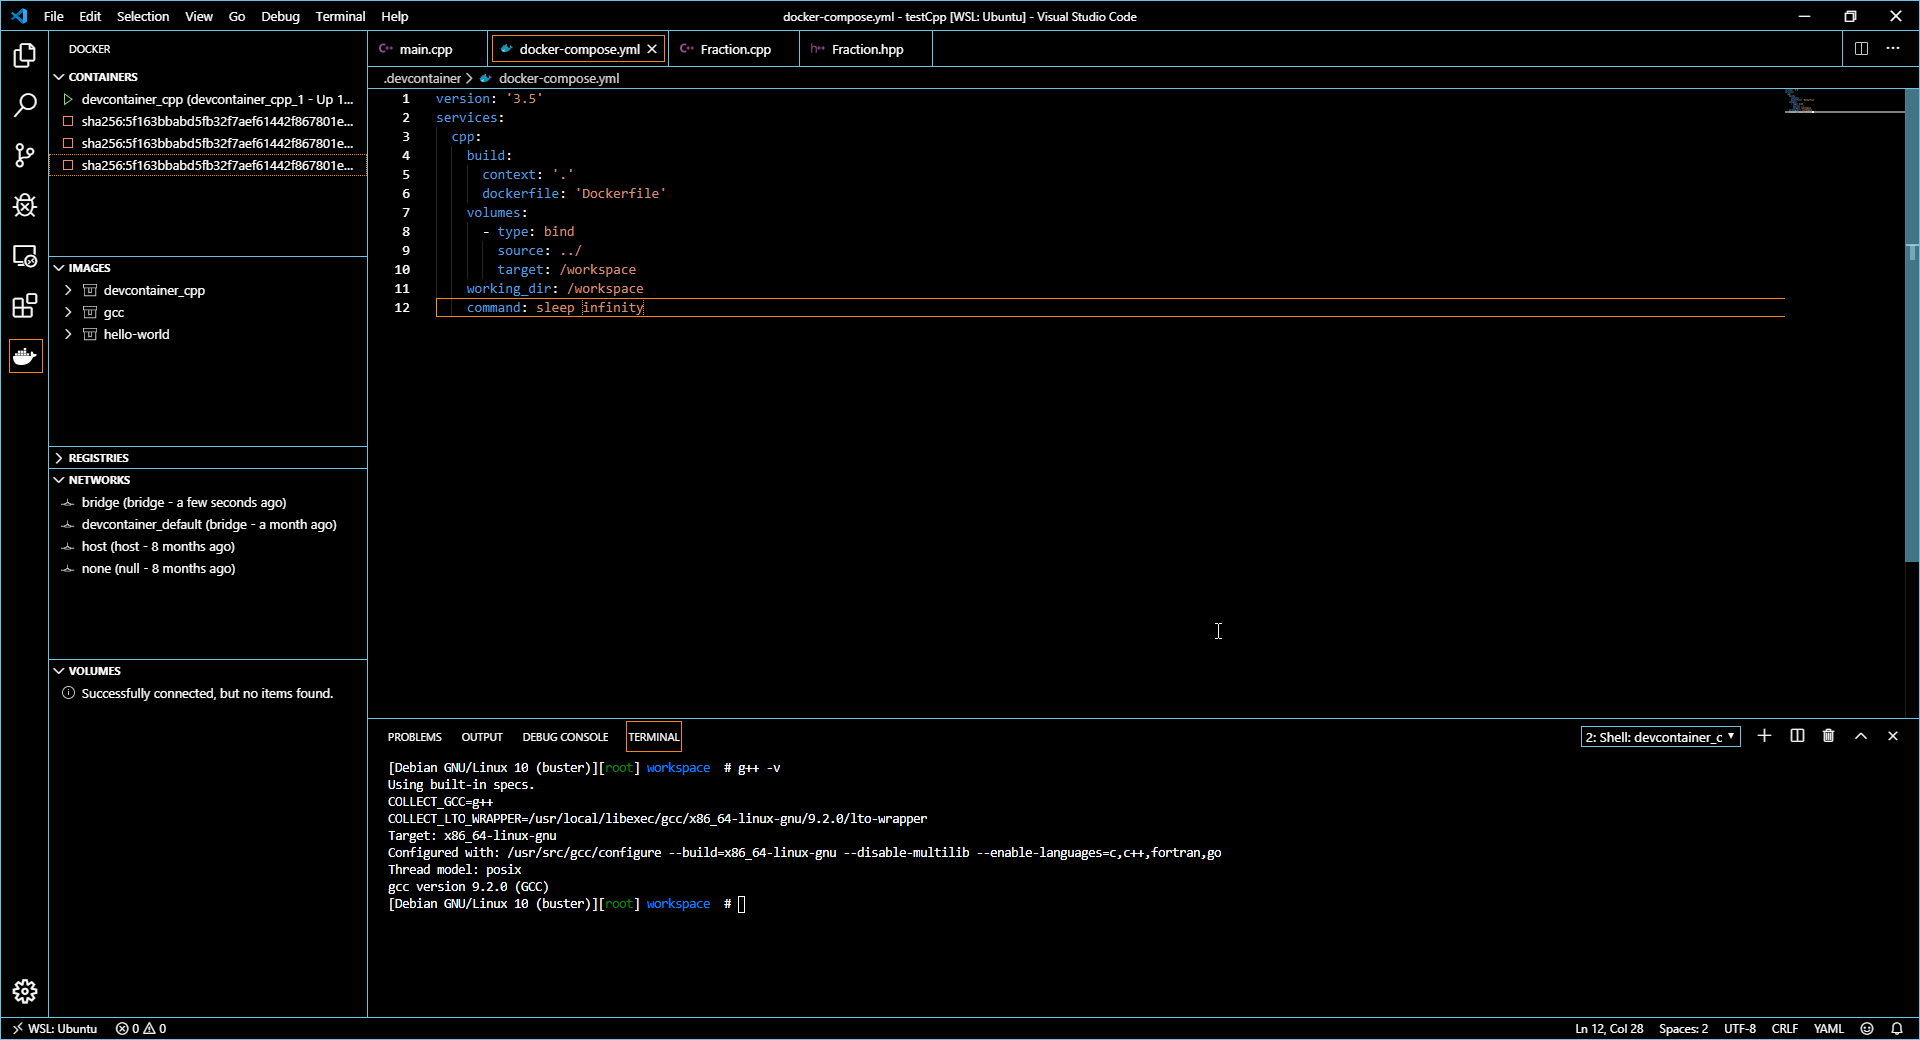Open the Search view in activity bar
Image resolution: width=1920 pixels, height=1040 pixels.
25,105
